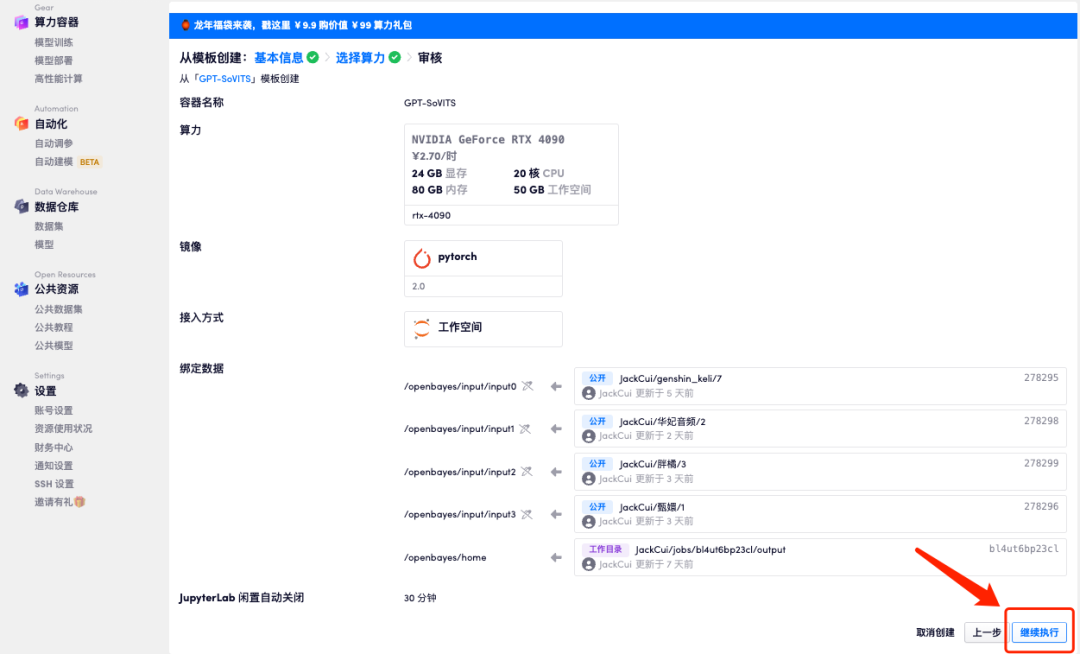The width and height of the screenshot is (1080, 654).
Task: Browse 公共数据集
Action: pos(59,309)
